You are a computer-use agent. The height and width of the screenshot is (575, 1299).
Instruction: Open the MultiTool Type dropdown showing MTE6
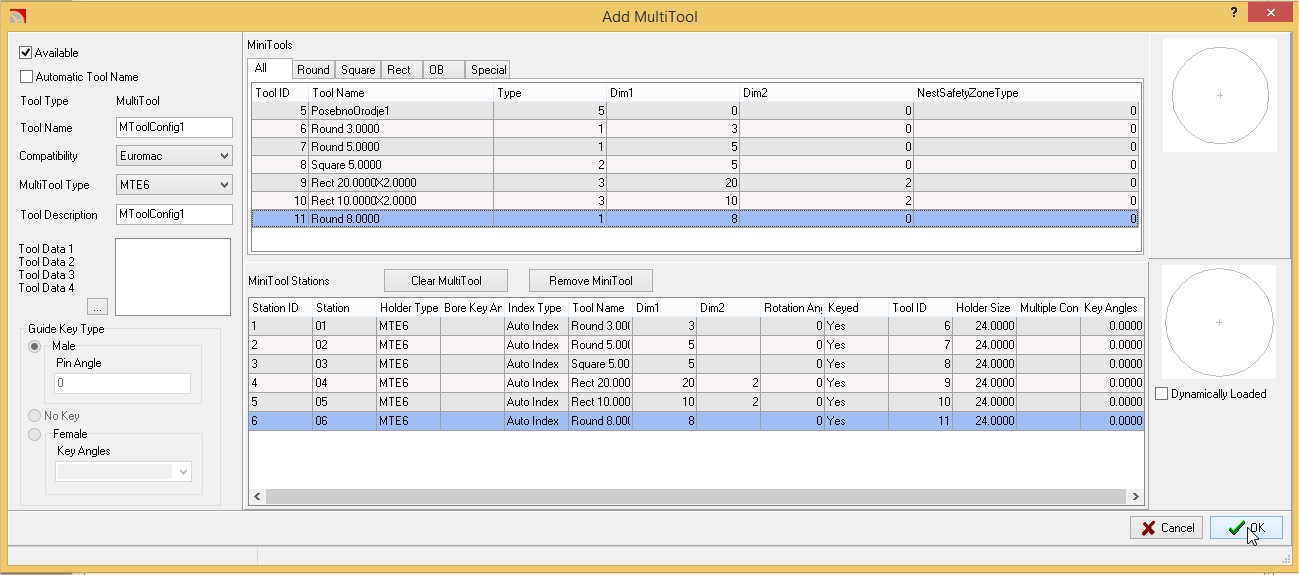(x=174, y=185)
